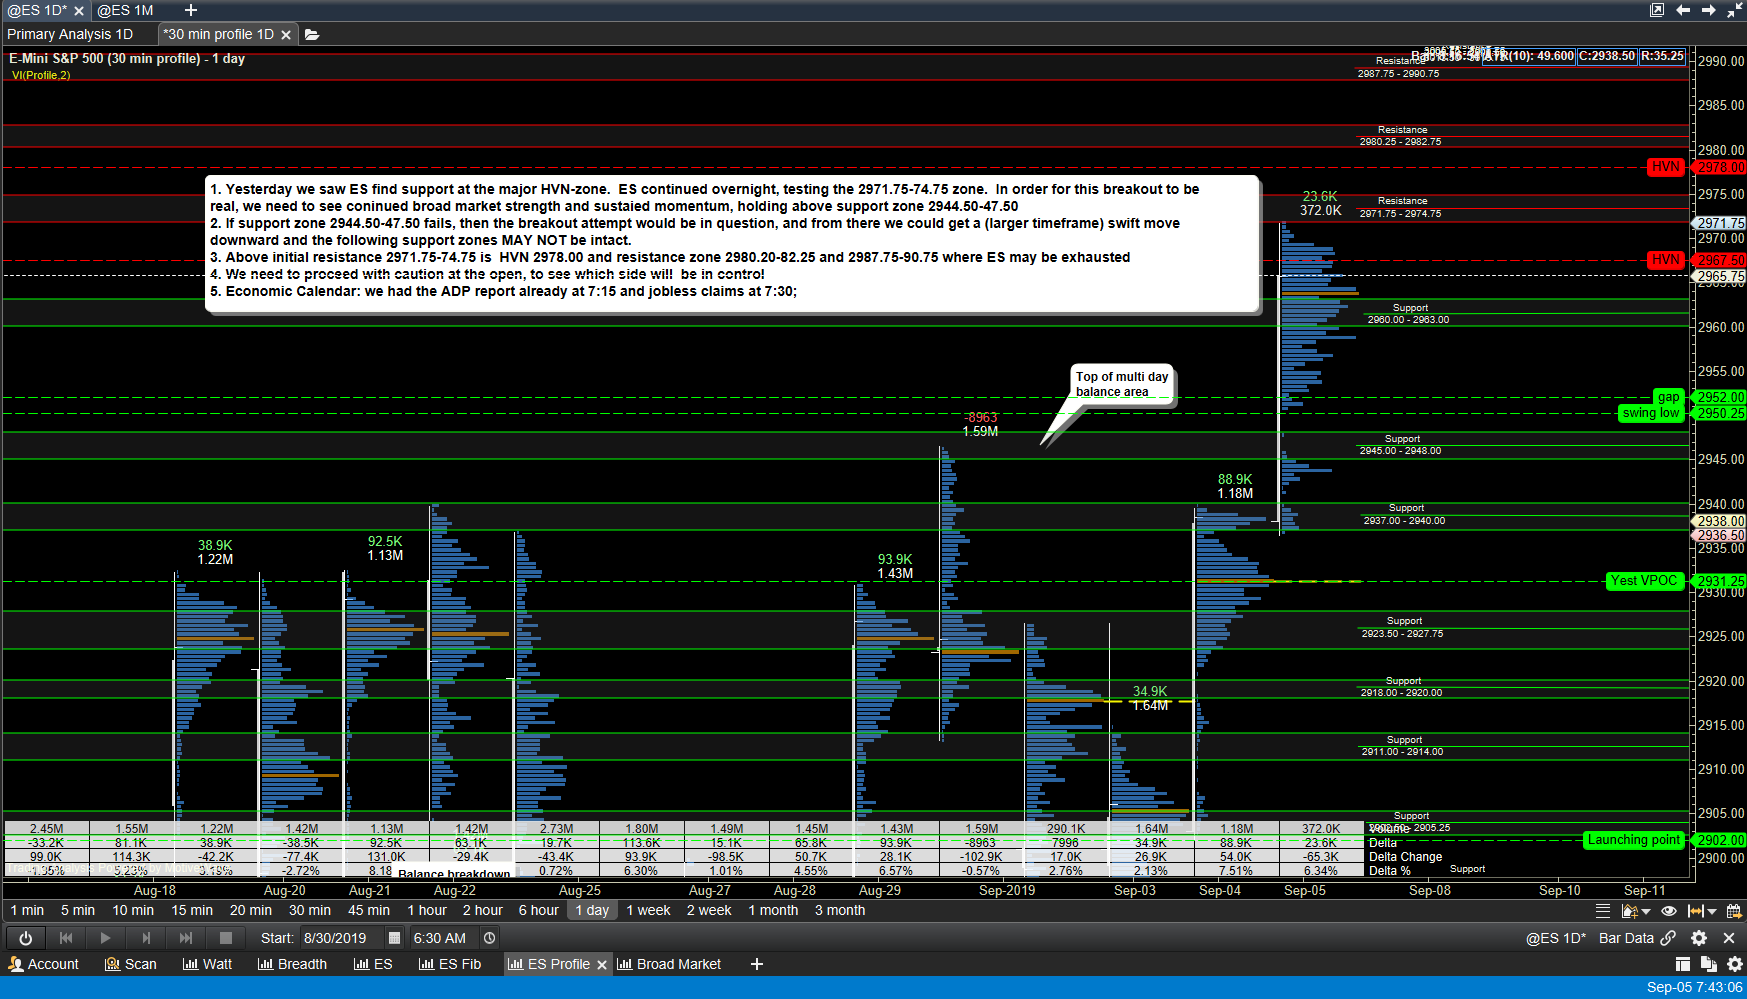This screenshot has height=999, width=1747.
Task: Select the 3 month timeframe
Action: [x=840, y=910]
